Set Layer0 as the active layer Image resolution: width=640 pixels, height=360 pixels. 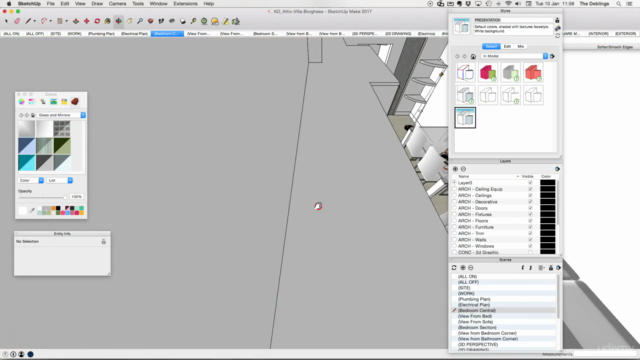[x=454, y=183]
